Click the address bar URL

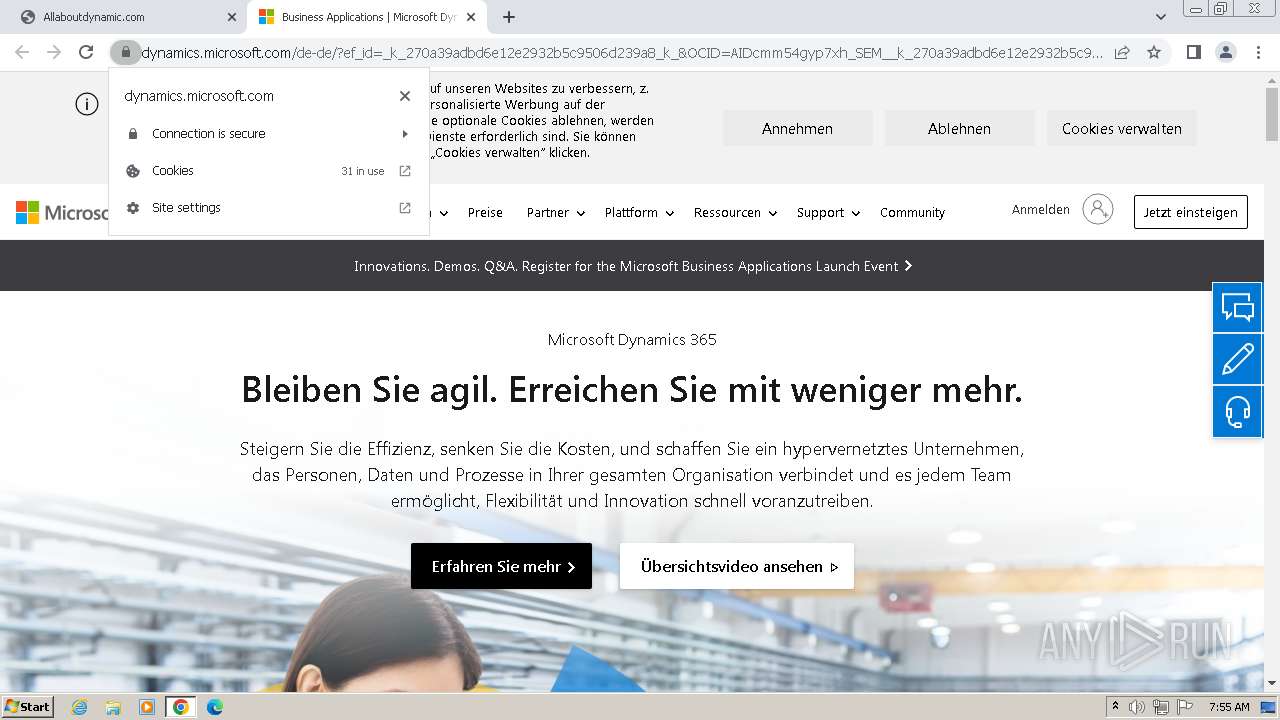point(620,52)
